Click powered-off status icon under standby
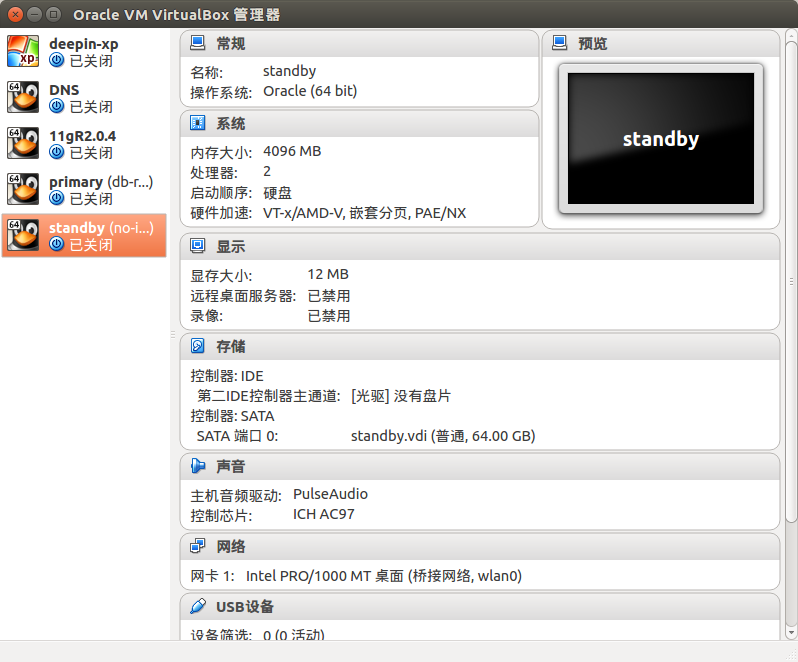This screenshot has width=798, height=662. (x=56, y=244)
